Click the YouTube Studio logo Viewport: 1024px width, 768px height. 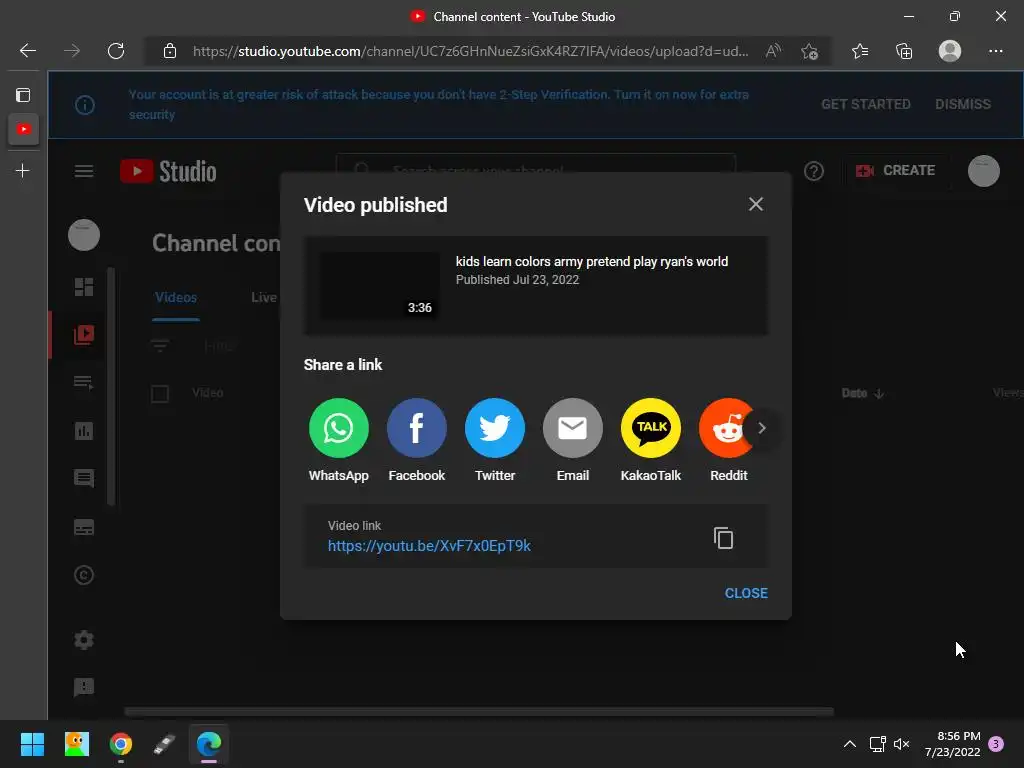(x=168, y=171)
